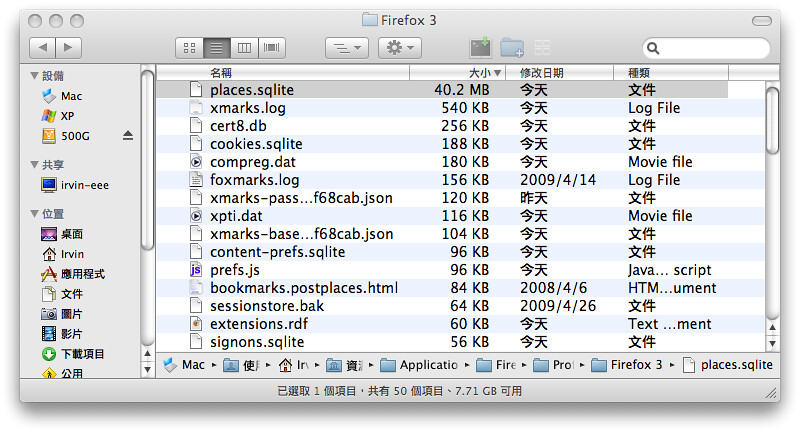
Task: Select sessionstore.bak file
Action: point(267,306)
